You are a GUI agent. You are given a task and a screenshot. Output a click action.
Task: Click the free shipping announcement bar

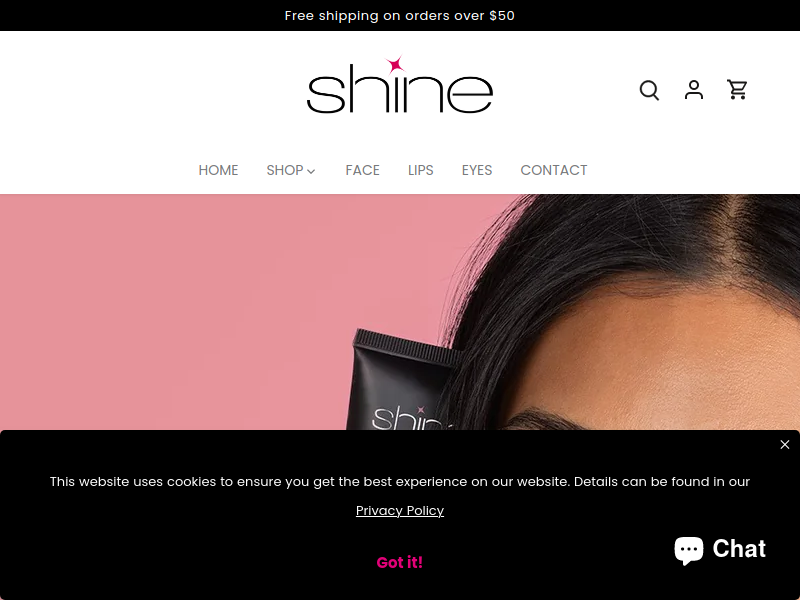tap(400, 15)
